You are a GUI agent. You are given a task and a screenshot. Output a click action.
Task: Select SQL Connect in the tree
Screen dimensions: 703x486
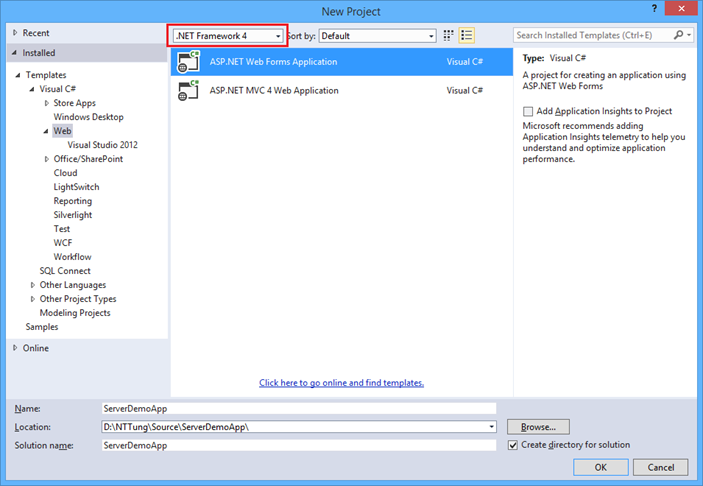click(65, 271)
